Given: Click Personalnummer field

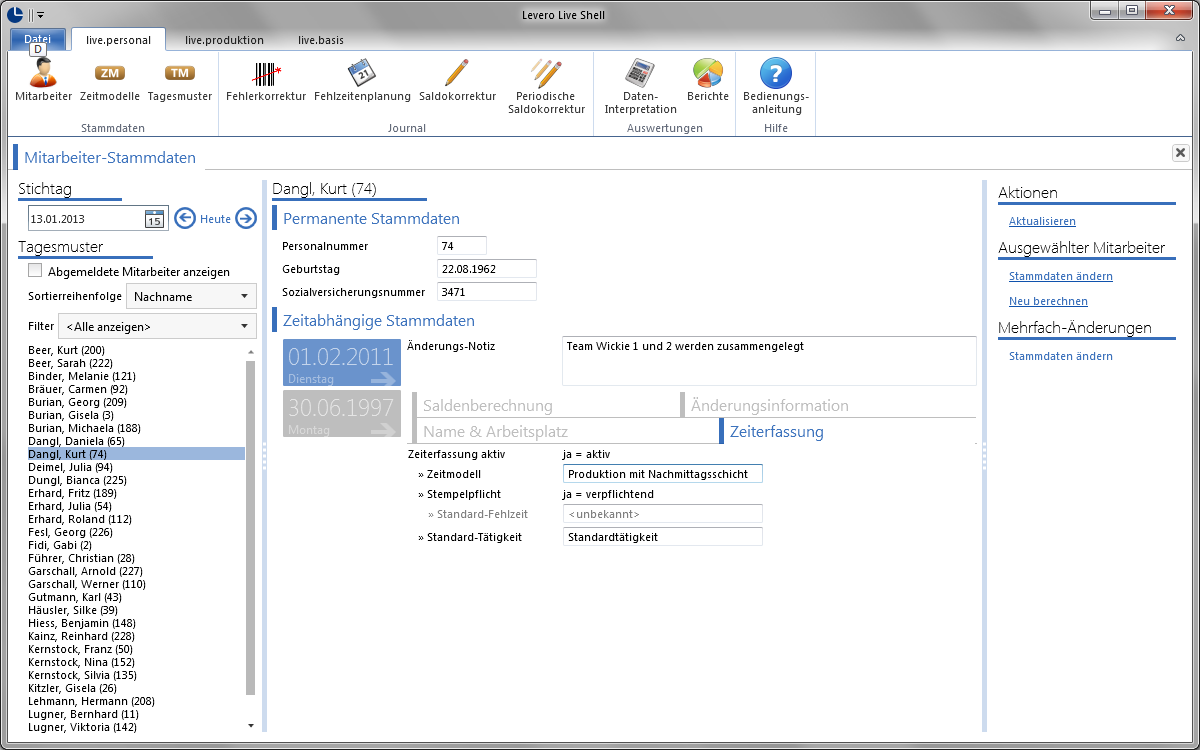Looking at the screenshot, I should tap(462, 245).
